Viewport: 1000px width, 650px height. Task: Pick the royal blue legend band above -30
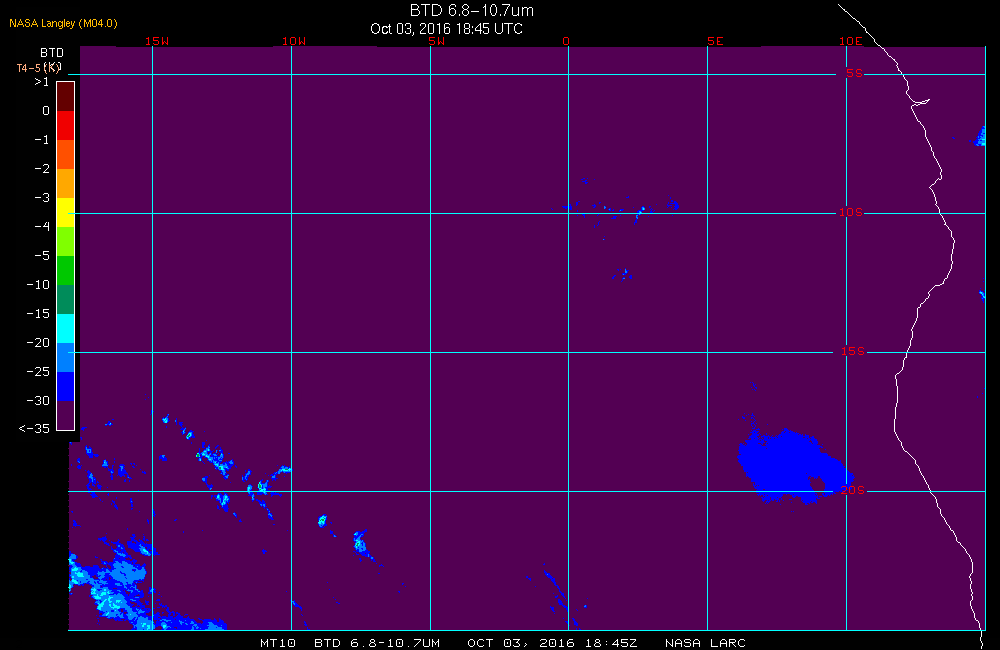click(x=66, y=387)
